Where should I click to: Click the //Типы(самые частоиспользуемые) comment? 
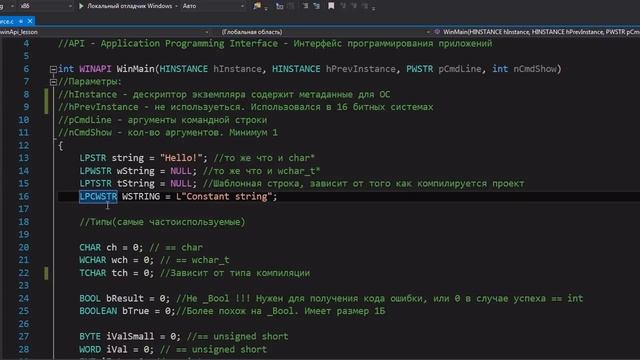point(162,222)
